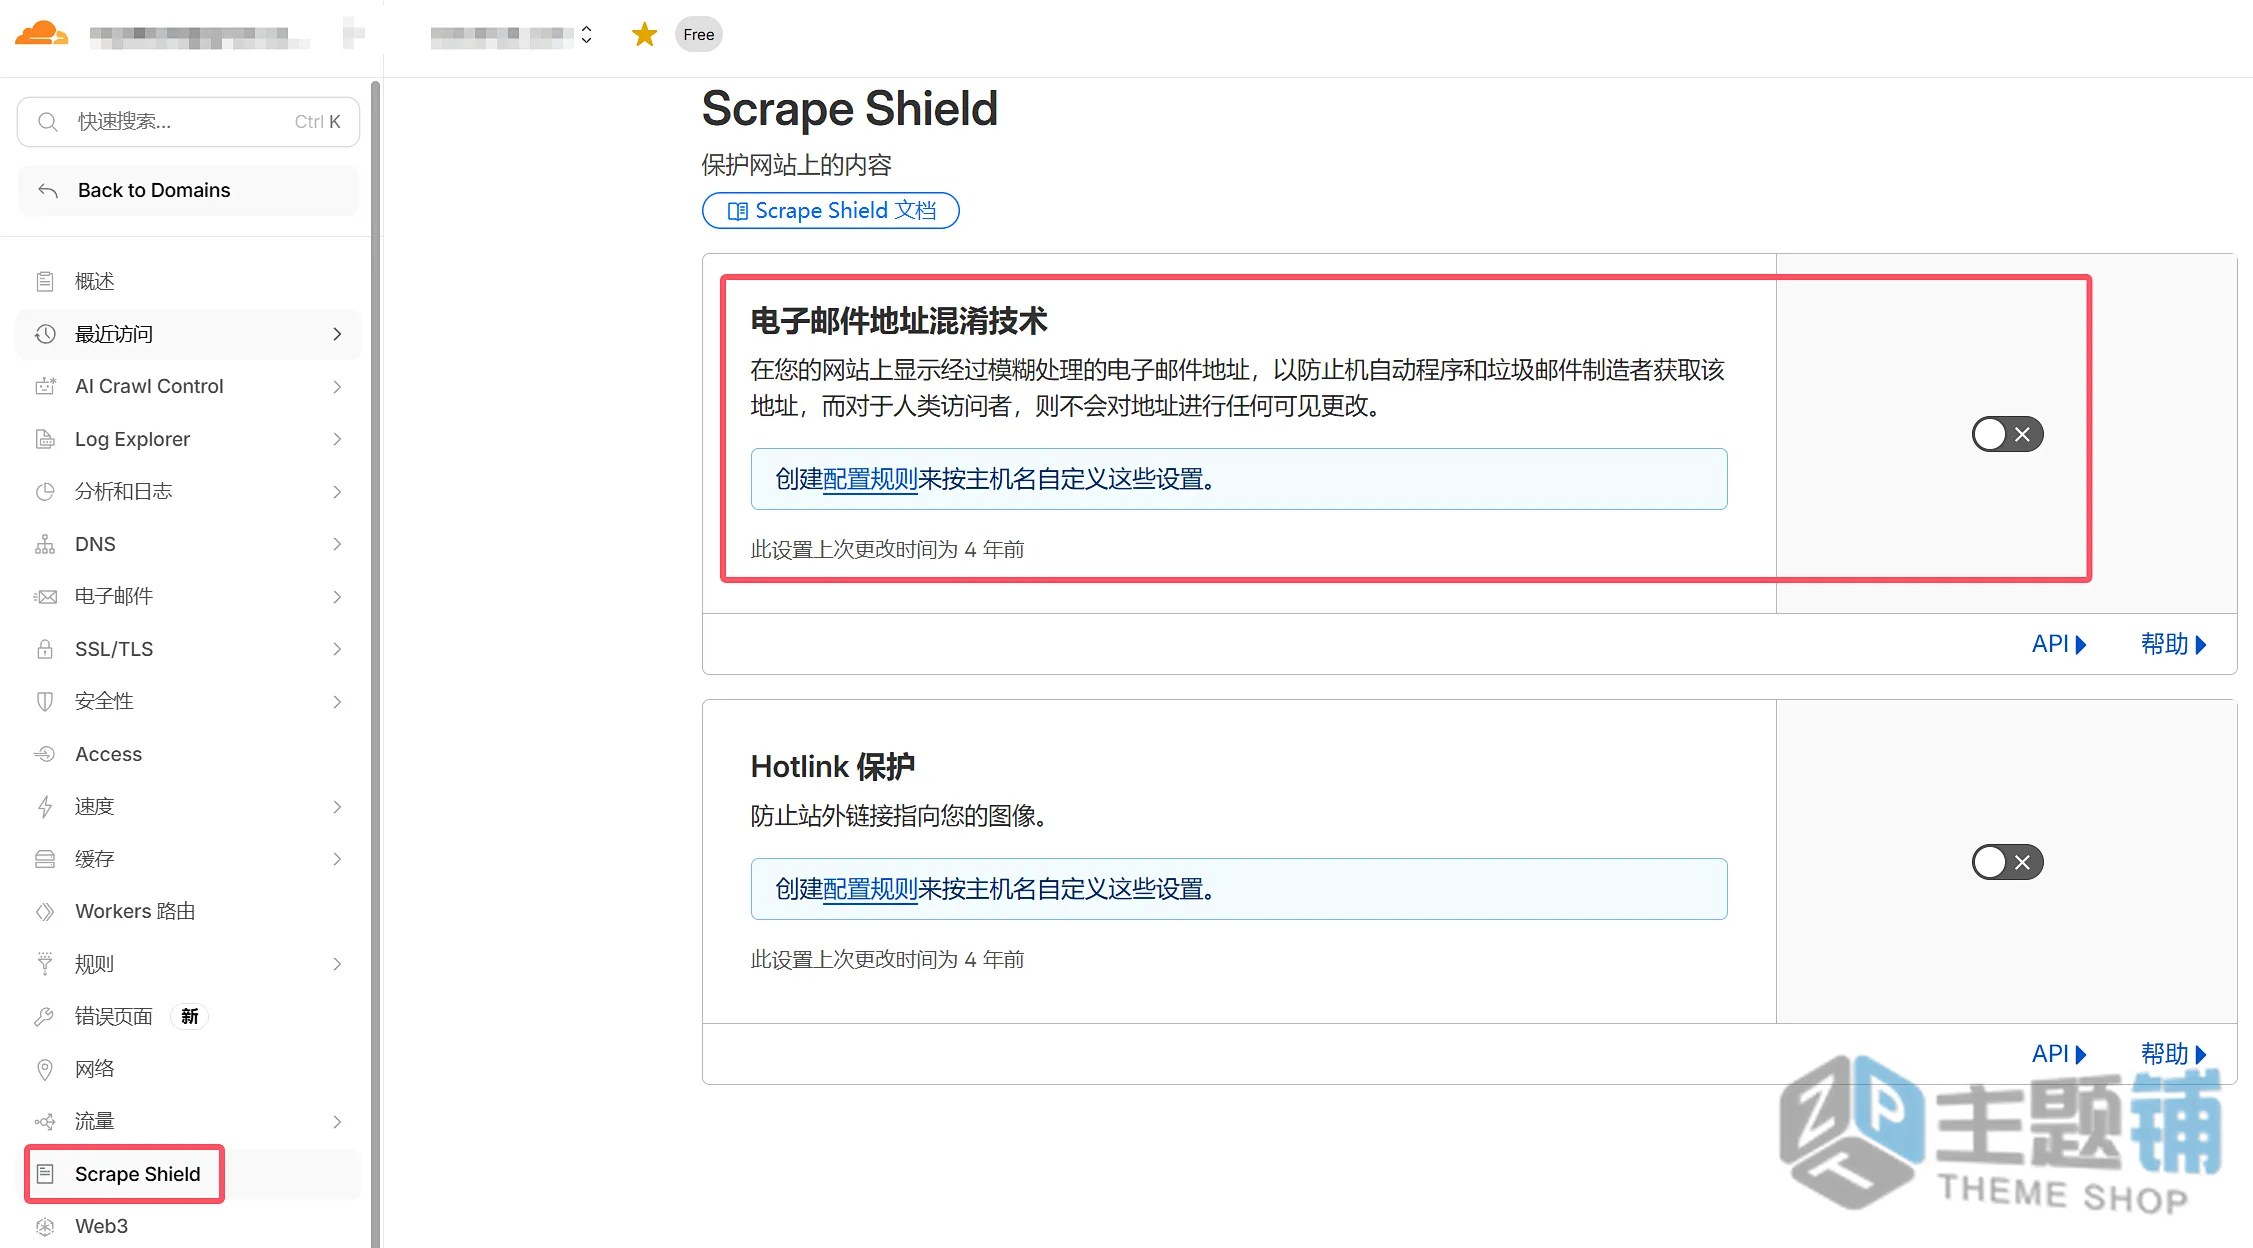Click the Back to Domains button
Image resolution: width=2253 pixels, height=1248 pixels.
[x=188, y=190]
